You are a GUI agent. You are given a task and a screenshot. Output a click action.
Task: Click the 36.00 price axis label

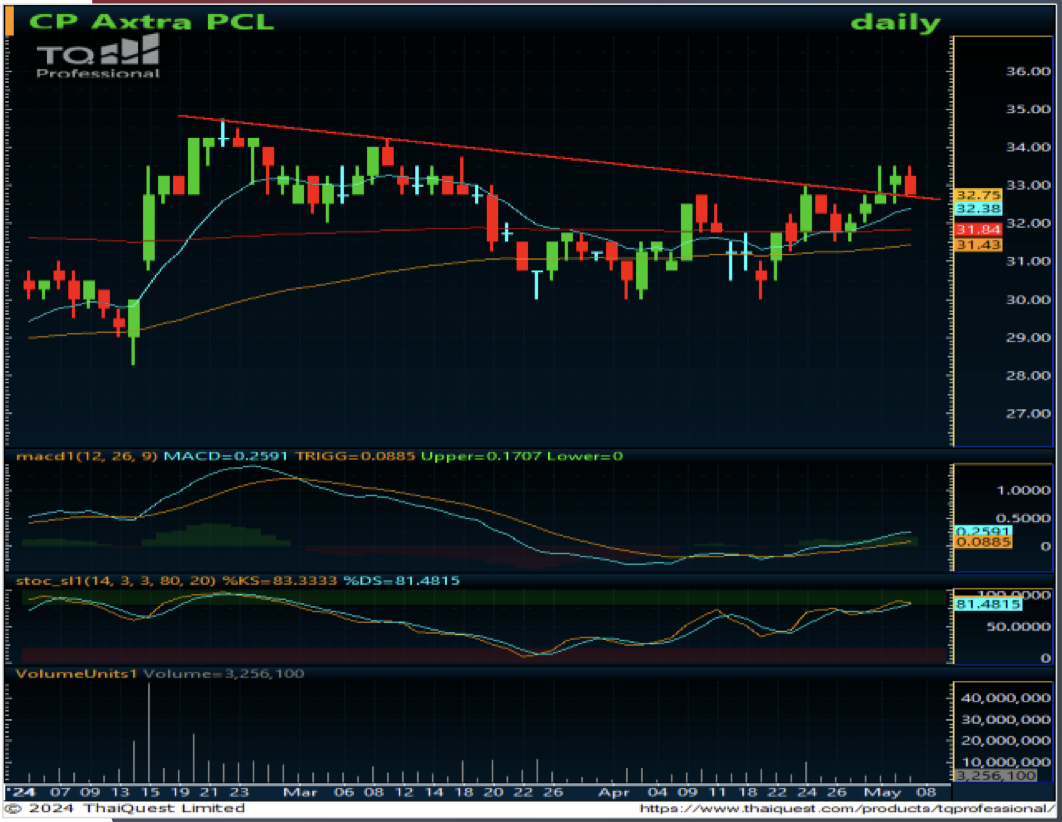pos(1027,71)
